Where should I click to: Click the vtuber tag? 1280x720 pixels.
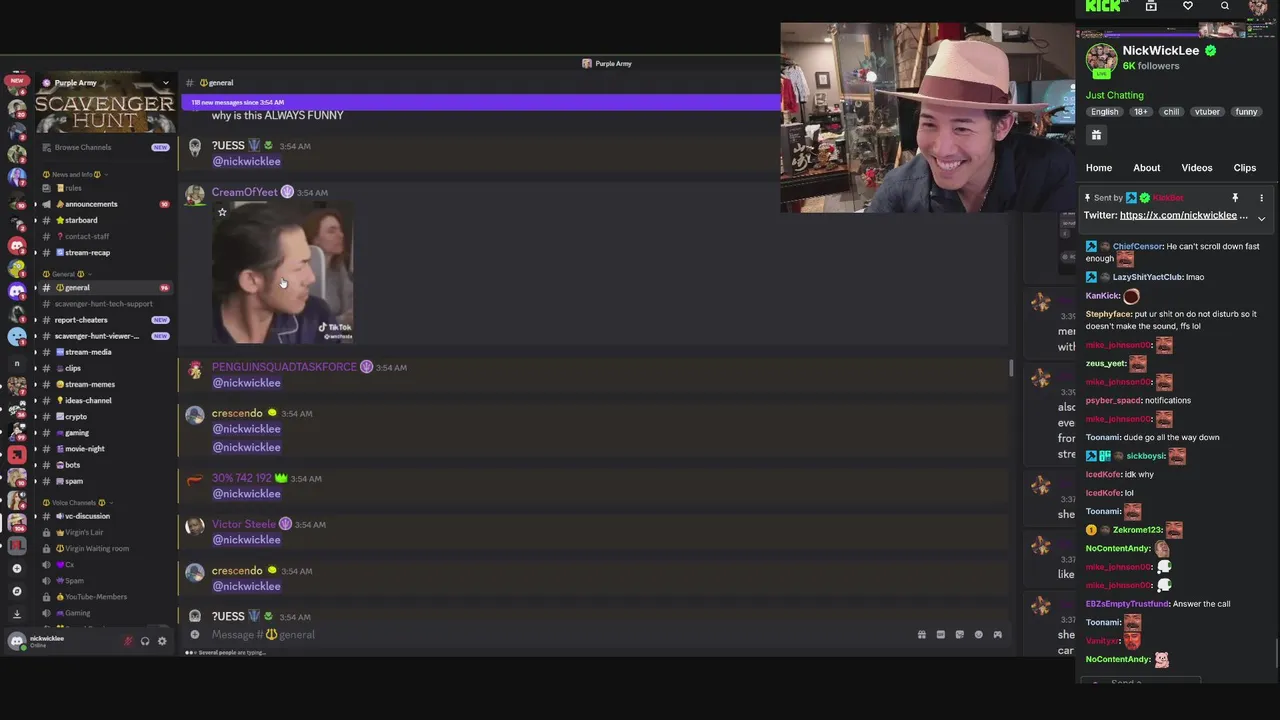[1207, 112]
